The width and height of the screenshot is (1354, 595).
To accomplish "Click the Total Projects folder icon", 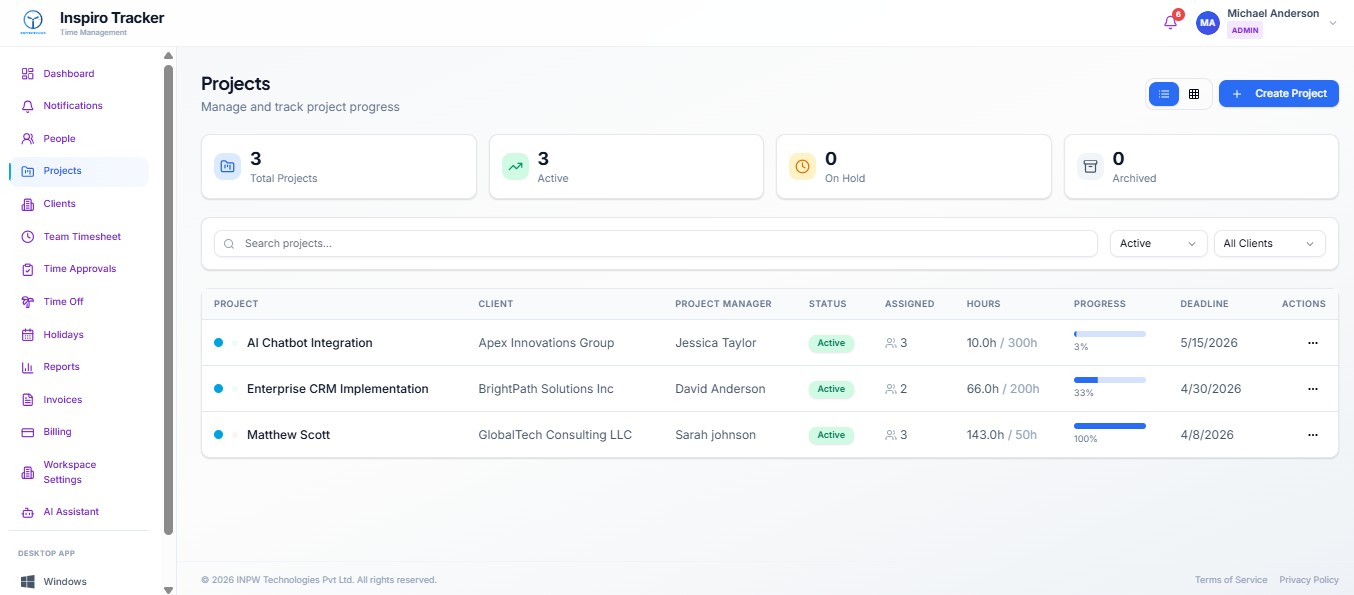I will coord(227,167).
